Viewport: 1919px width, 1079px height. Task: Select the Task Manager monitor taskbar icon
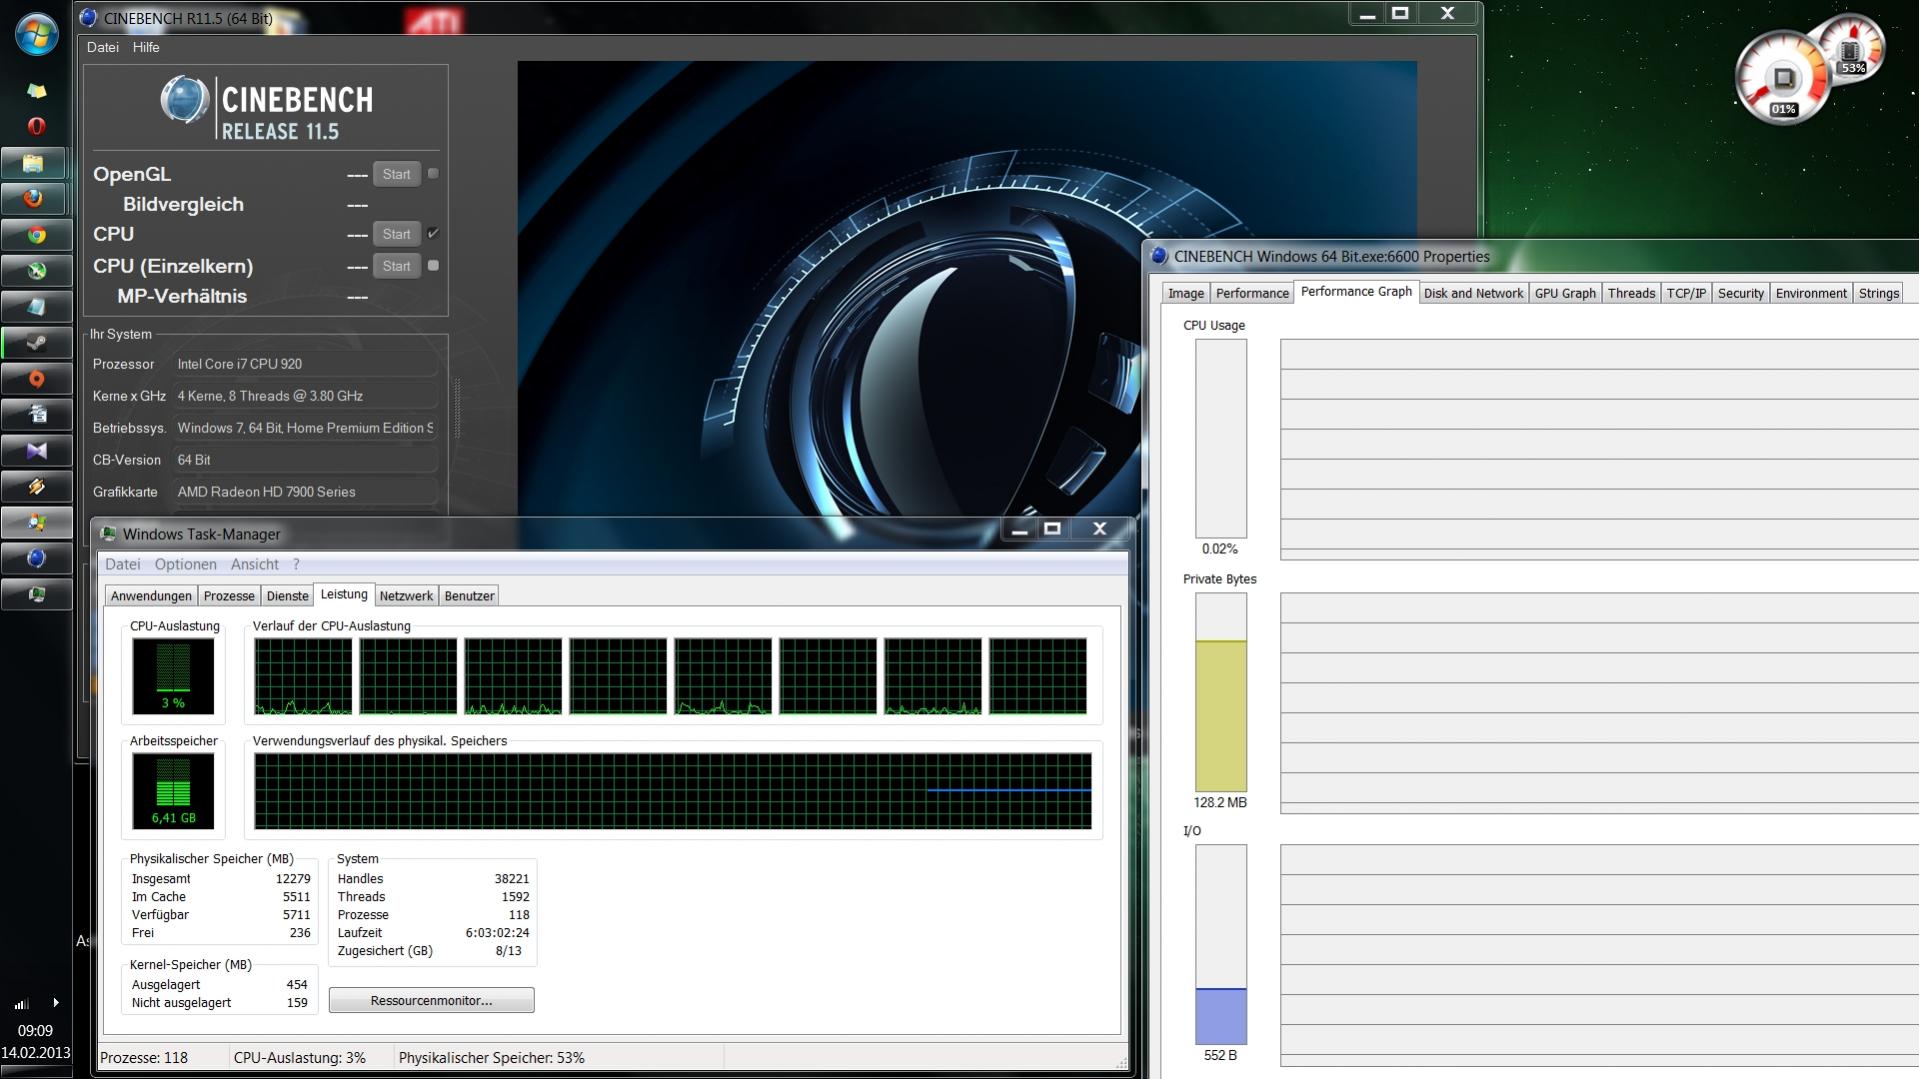click(35, 595)
